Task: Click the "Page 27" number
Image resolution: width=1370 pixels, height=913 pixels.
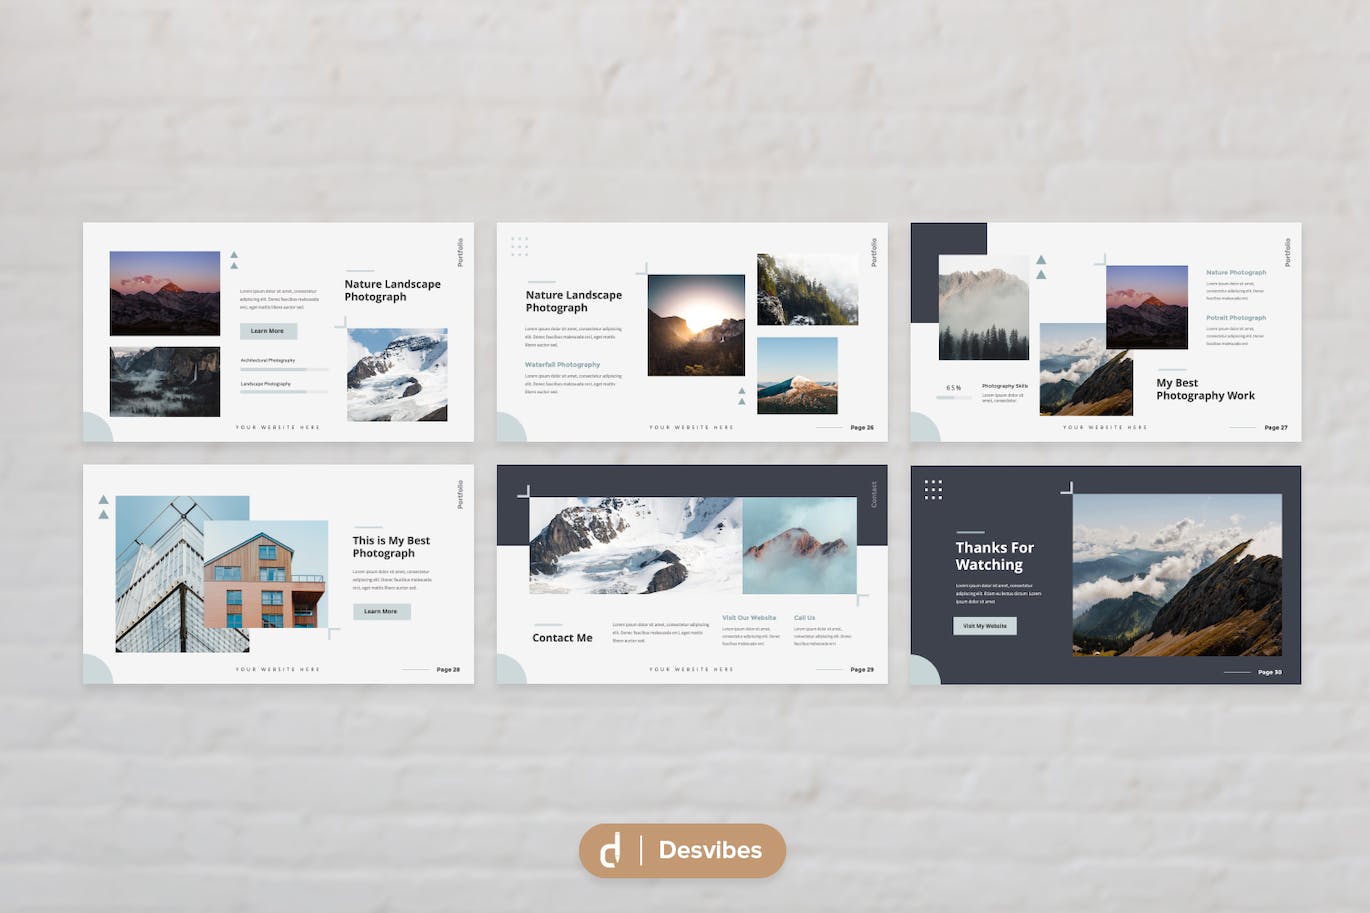Action: pos(1276,428)
